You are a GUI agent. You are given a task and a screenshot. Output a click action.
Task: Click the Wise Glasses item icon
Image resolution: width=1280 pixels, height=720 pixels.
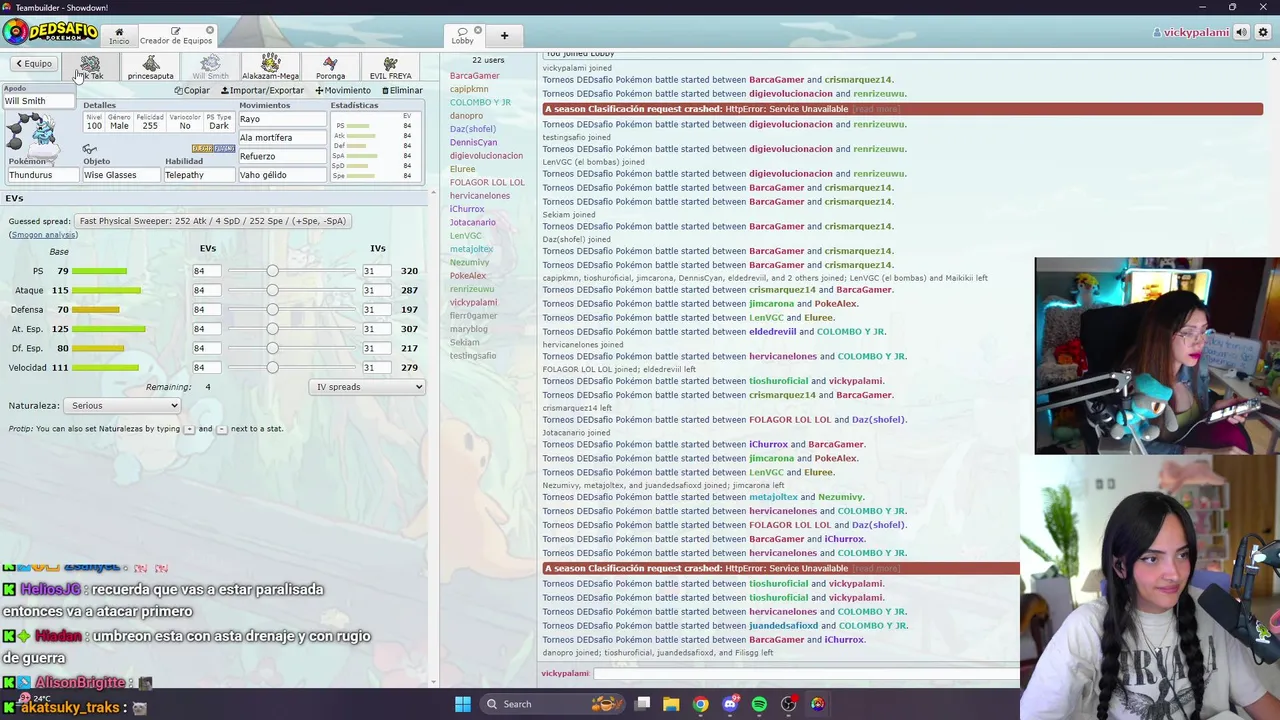click(x=90, y=149)
